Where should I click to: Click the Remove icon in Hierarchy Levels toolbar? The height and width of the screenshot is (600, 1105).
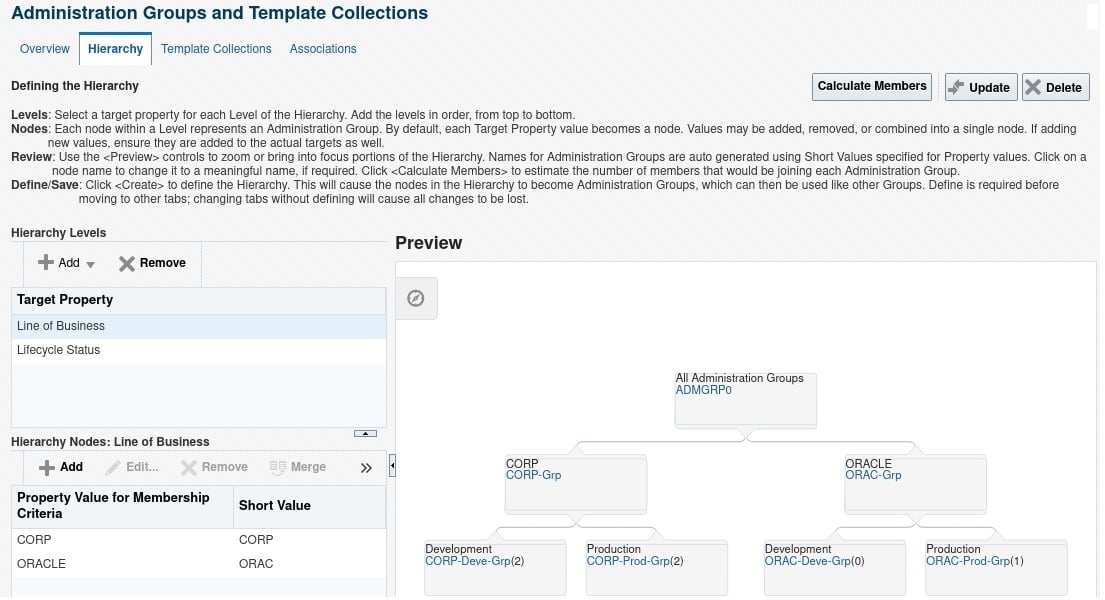pyautogui.click(x=126, y=263)
